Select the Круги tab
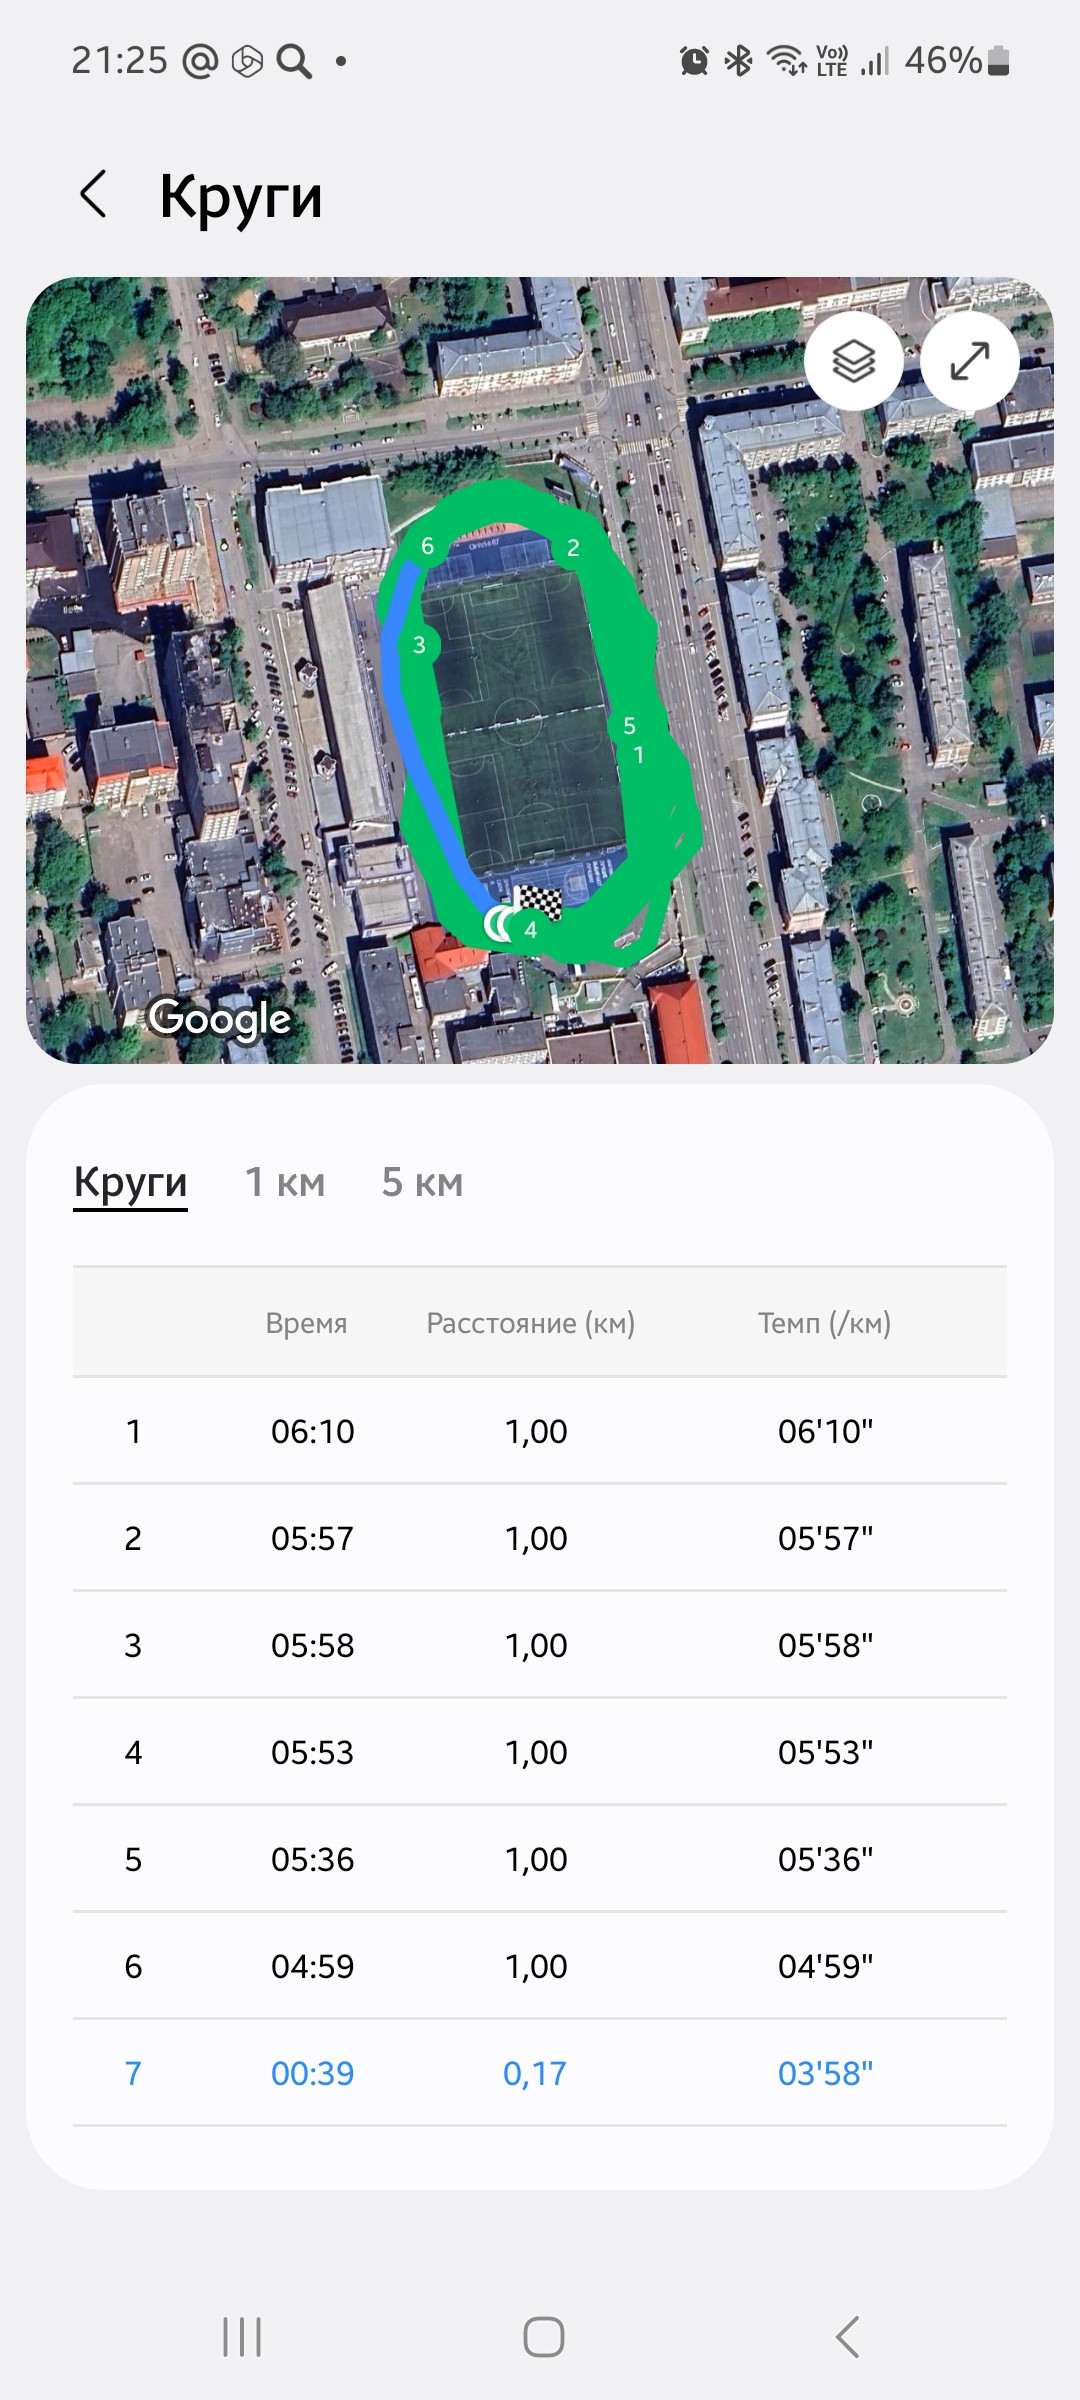Image resolution: width=1080 pixels, height=2400 pixels. pyautogui.click(x=131, y=1183)
